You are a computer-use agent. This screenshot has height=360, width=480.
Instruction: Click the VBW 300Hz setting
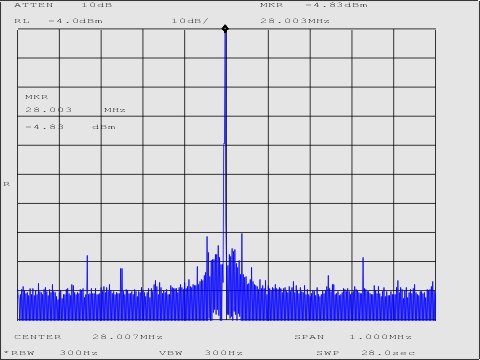(x=201, y=353)
